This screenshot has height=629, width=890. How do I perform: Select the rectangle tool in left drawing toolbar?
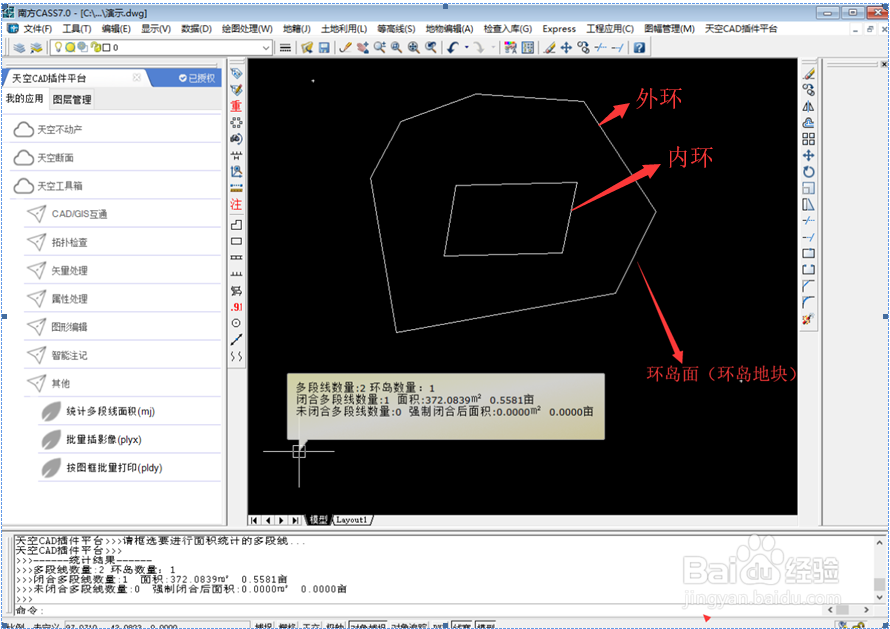pyautogui.click(x=236, y=241)
